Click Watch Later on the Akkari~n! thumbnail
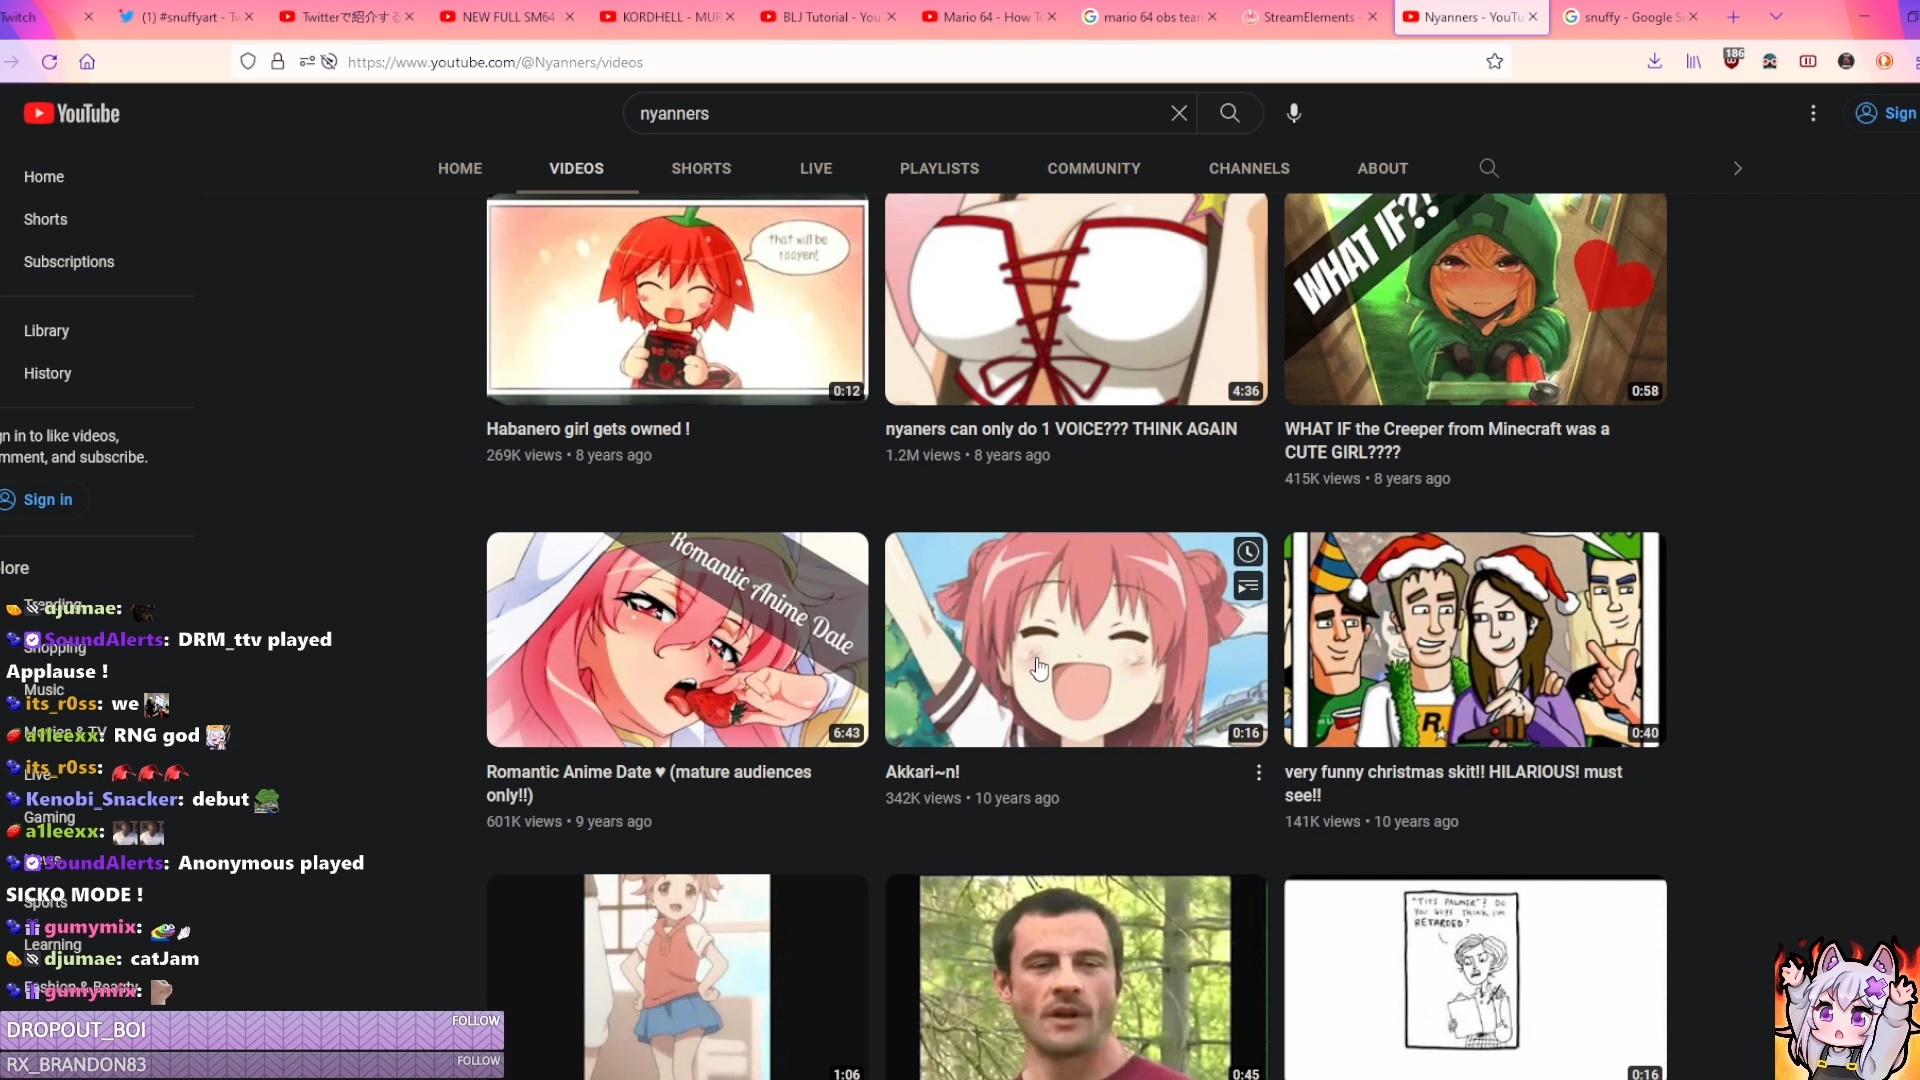 click(x=1248, y=552)
